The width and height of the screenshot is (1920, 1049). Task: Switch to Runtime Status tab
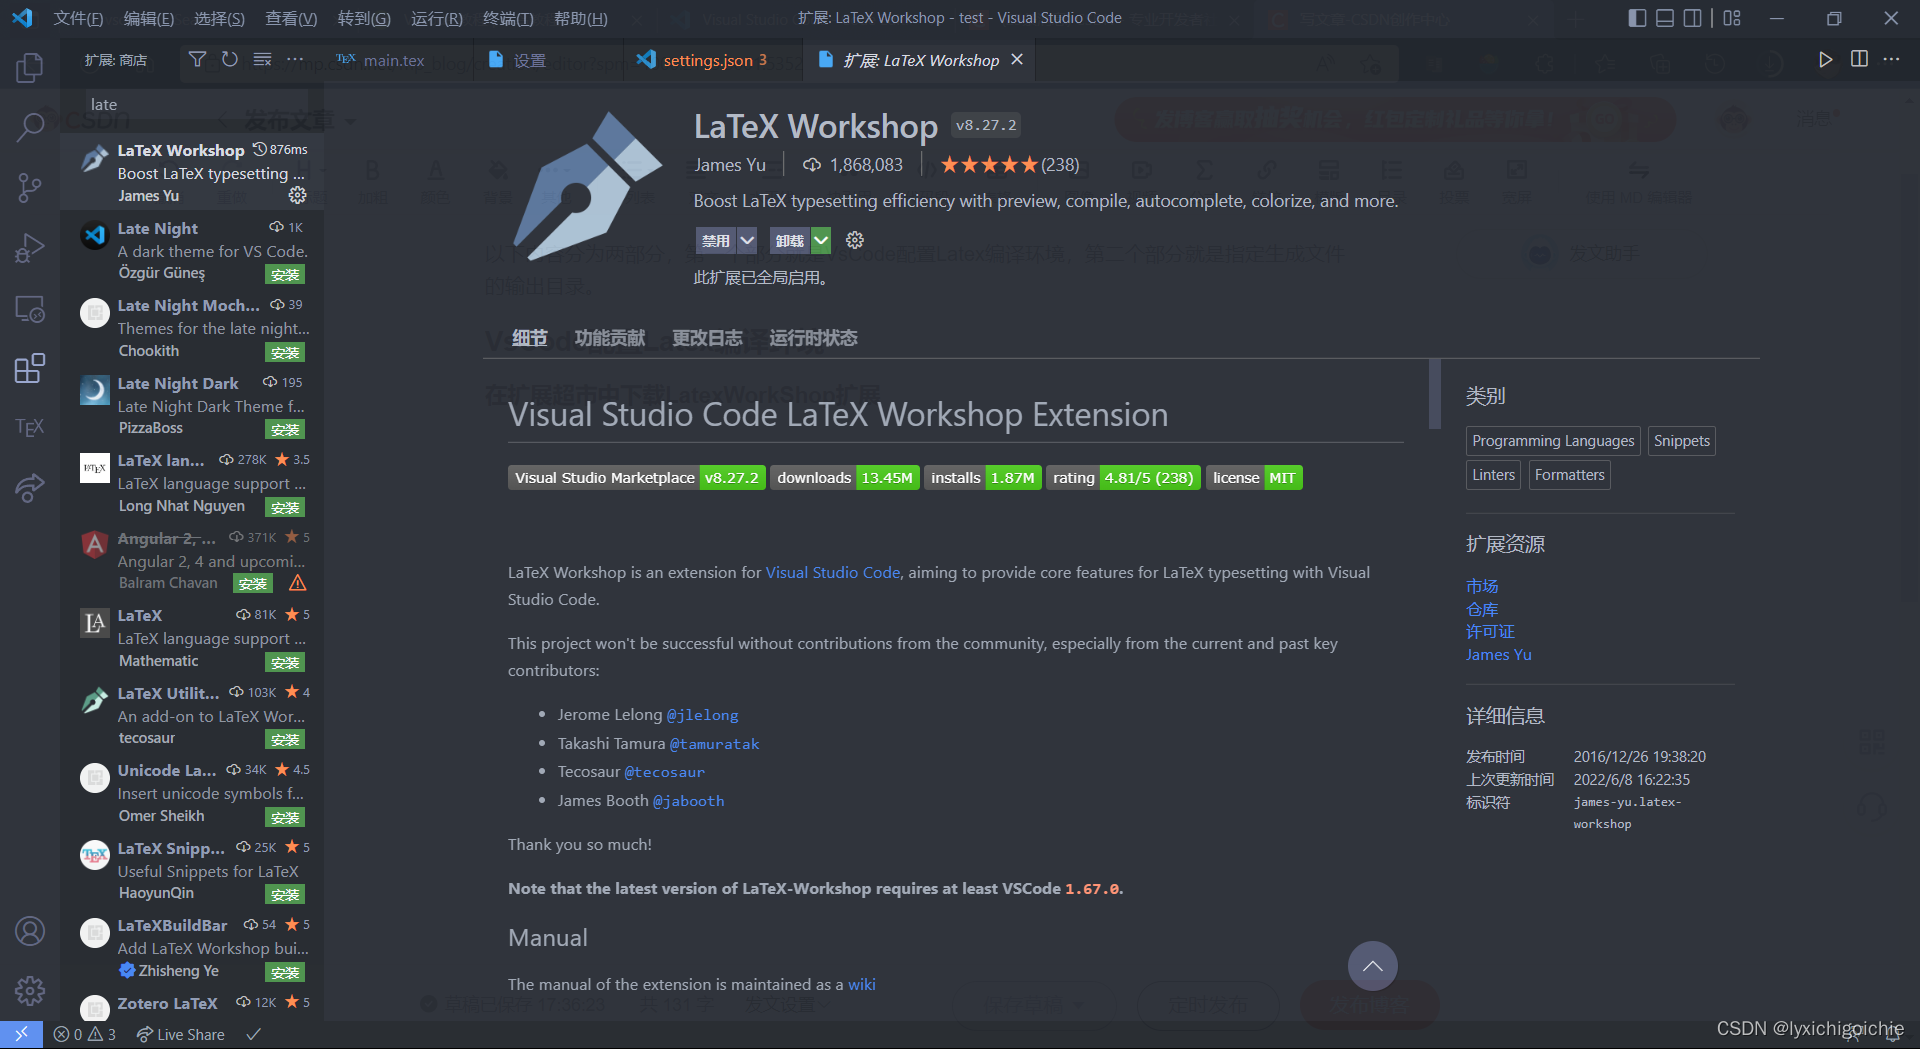tap(813, 338)
